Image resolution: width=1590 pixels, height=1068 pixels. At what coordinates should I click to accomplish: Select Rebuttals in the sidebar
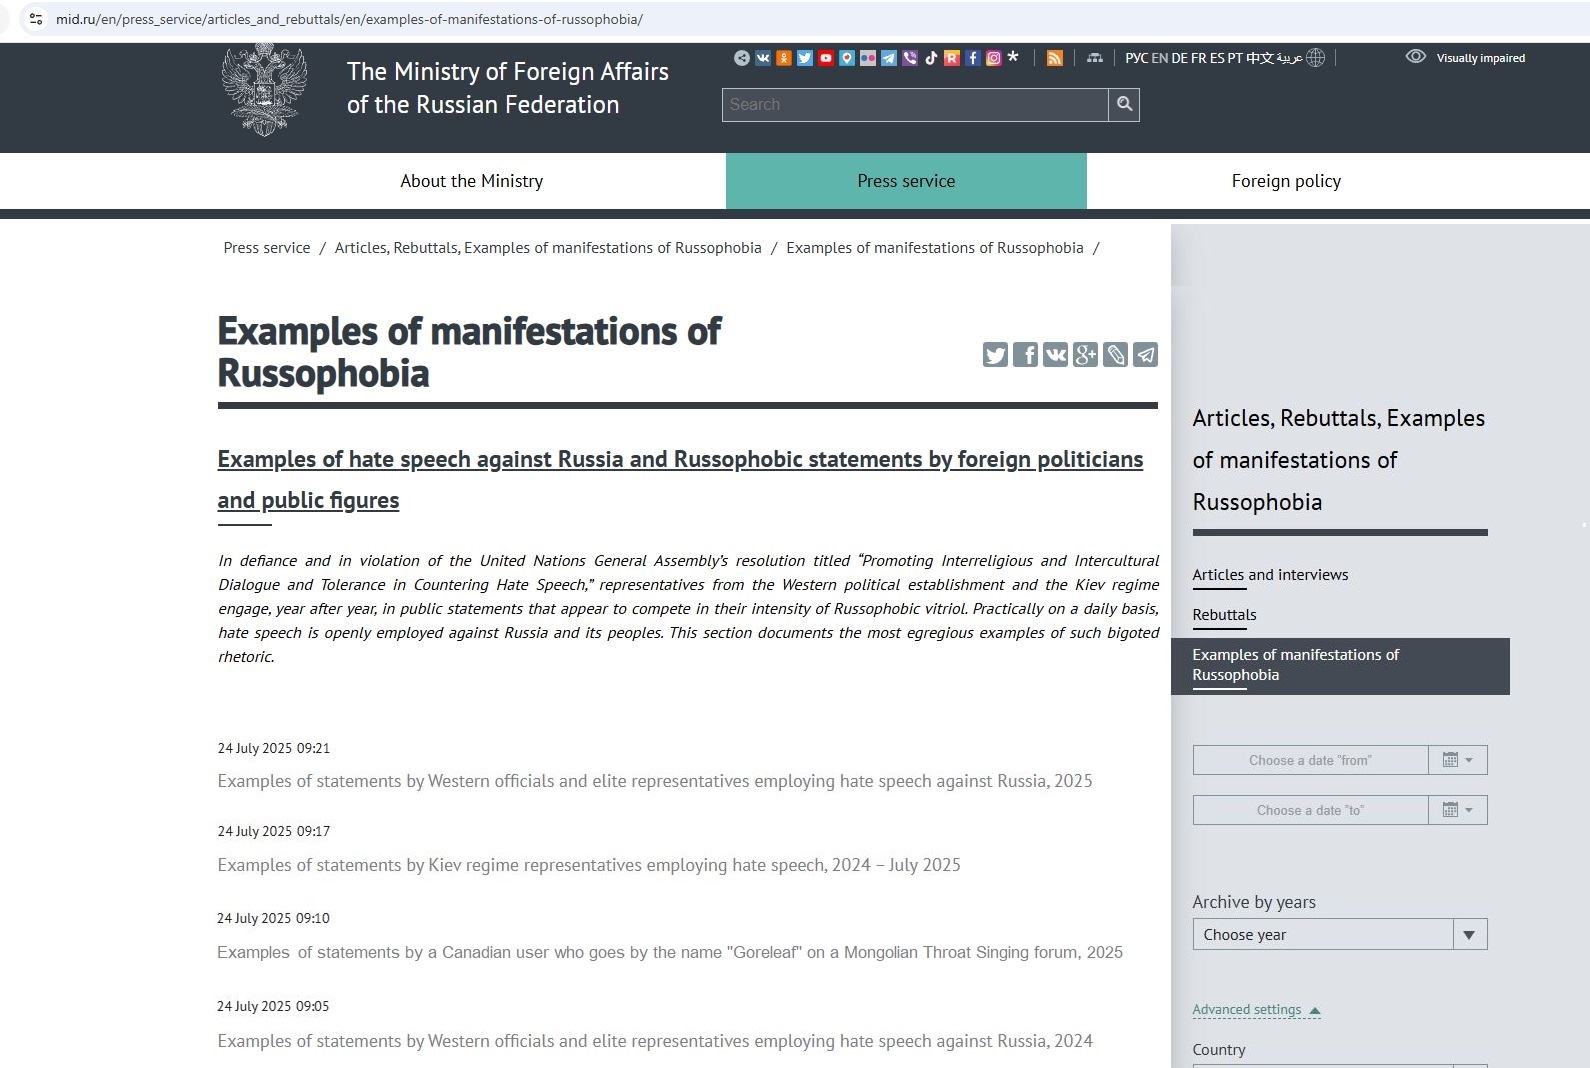(x=1224, y=615)
